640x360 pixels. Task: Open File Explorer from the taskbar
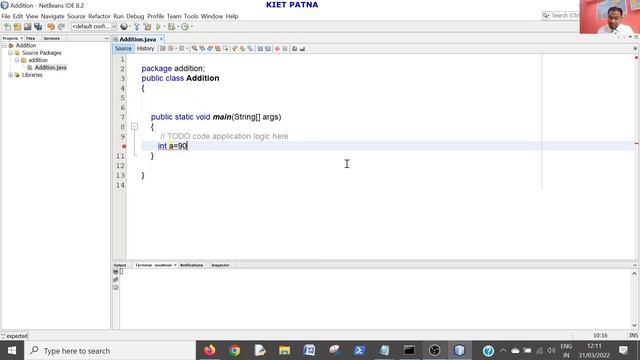[284, 350]
